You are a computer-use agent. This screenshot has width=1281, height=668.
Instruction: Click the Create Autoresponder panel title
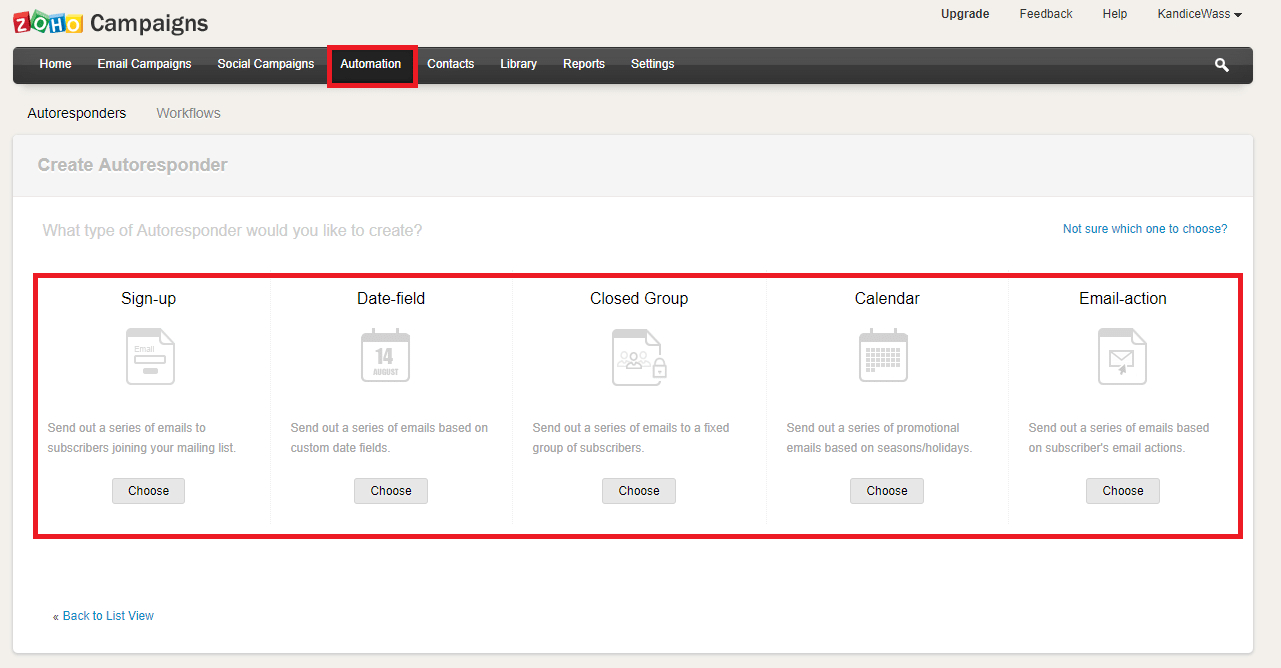[x=132, y=165]
